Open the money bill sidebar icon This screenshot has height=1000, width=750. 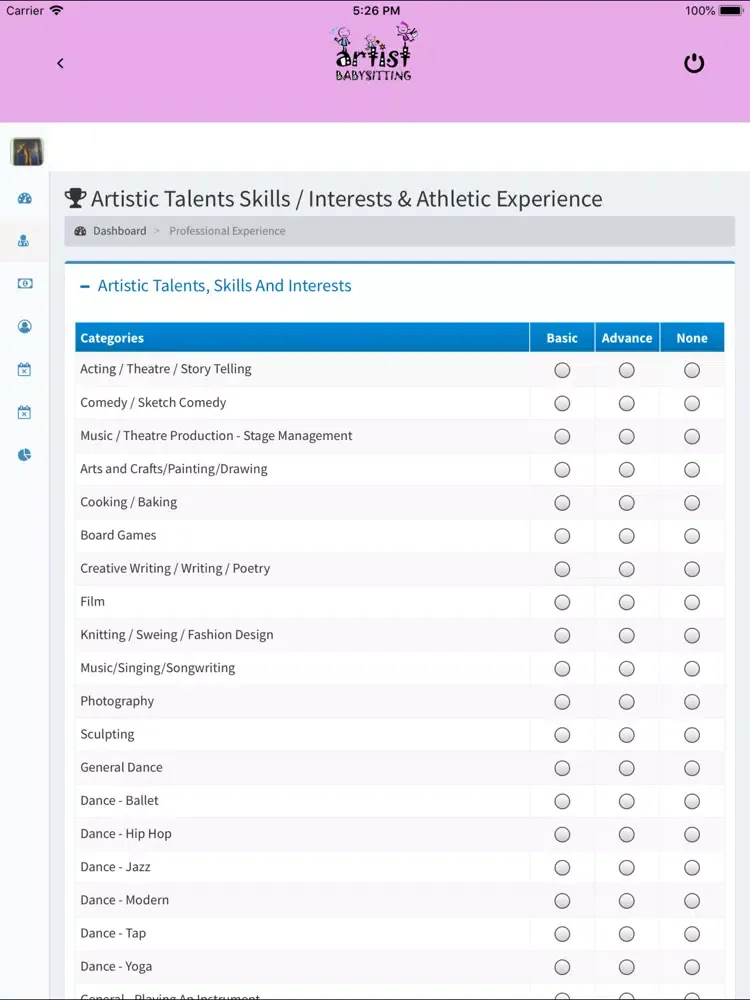coord(25,283)
